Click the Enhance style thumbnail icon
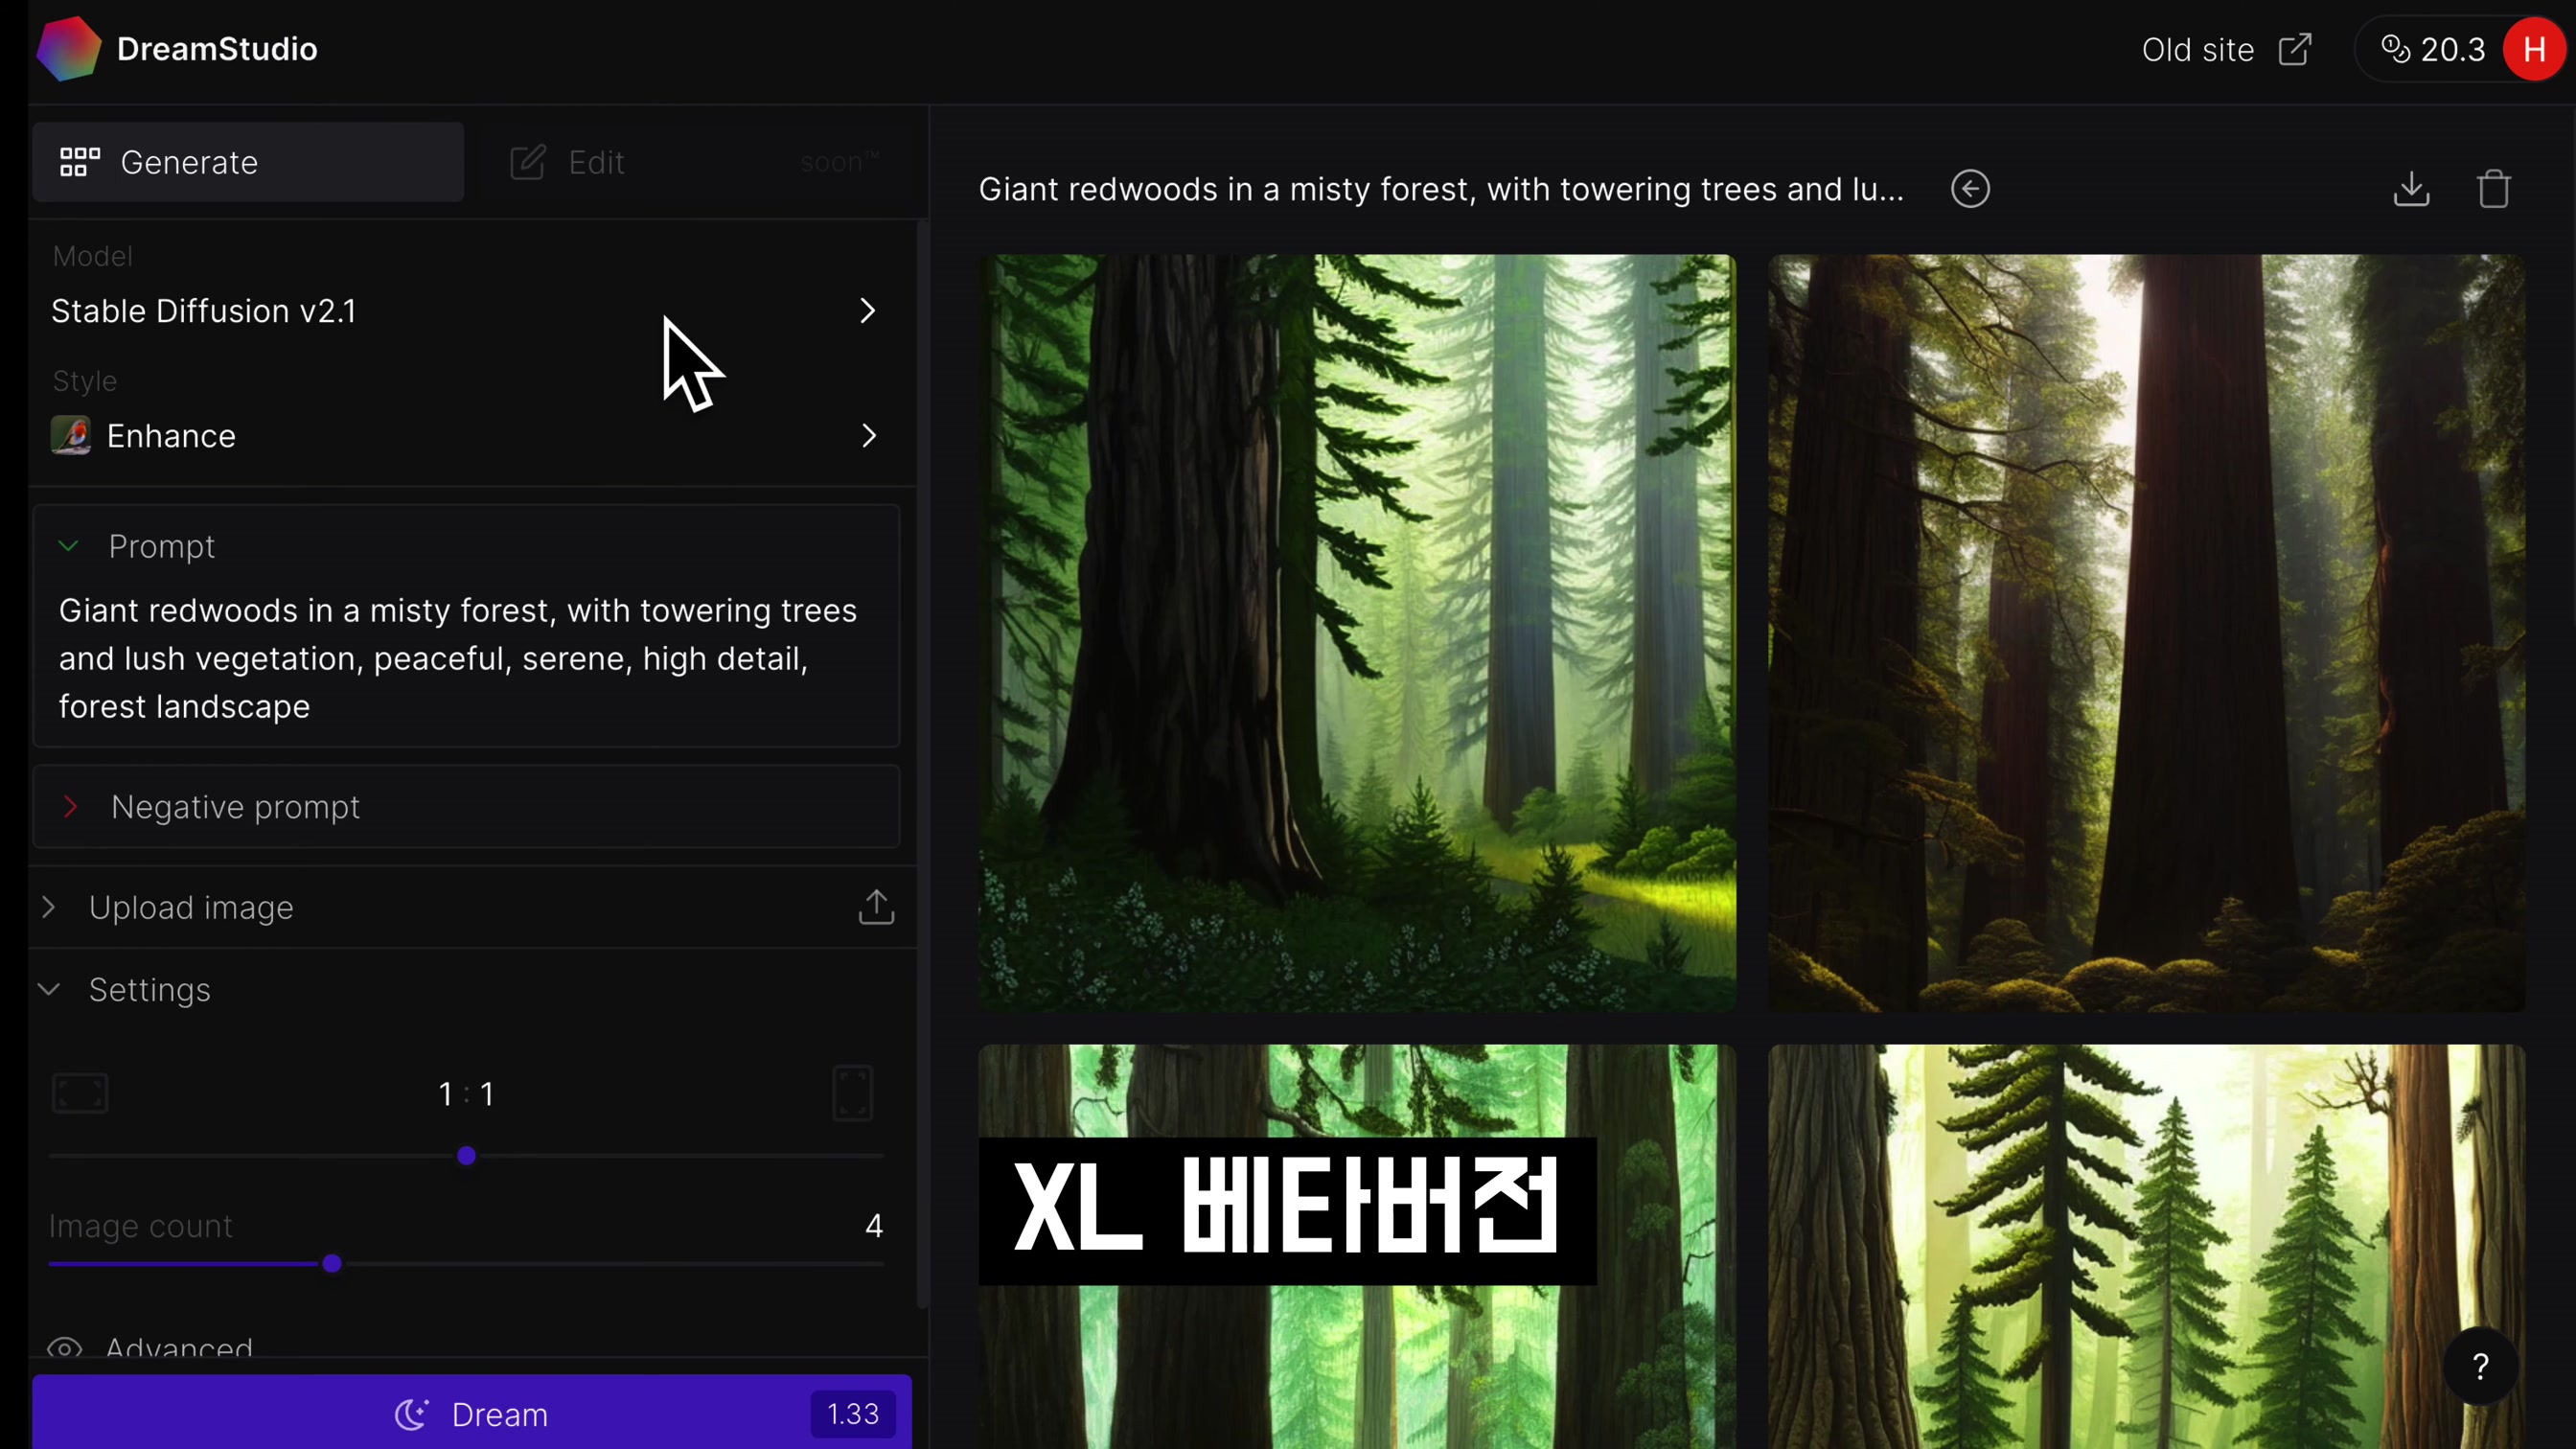The width and height of the screenshot is (2576, 1449). 71,436
